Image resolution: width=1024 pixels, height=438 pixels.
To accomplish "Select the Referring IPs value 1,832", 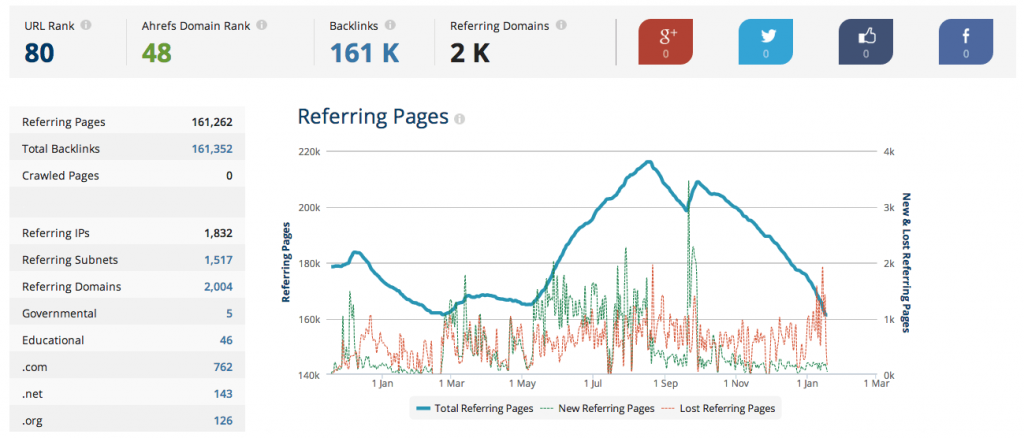I will point(219,233).
